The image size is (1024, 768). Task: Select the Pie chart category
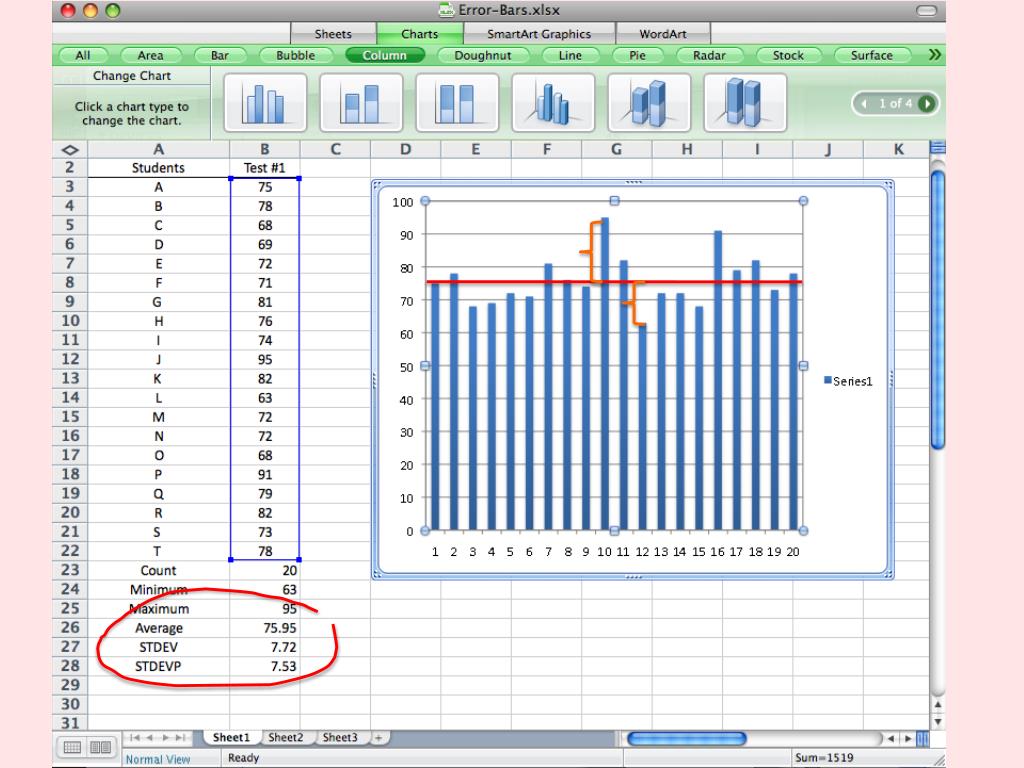(x=637, y=56)
